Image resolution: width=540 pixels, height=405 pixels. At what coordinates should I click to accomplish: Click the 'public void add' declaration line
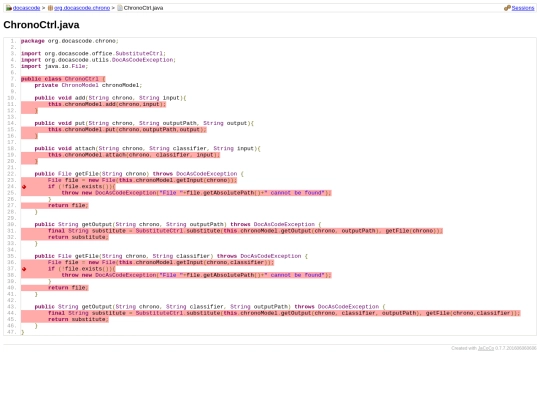(110, 98)
